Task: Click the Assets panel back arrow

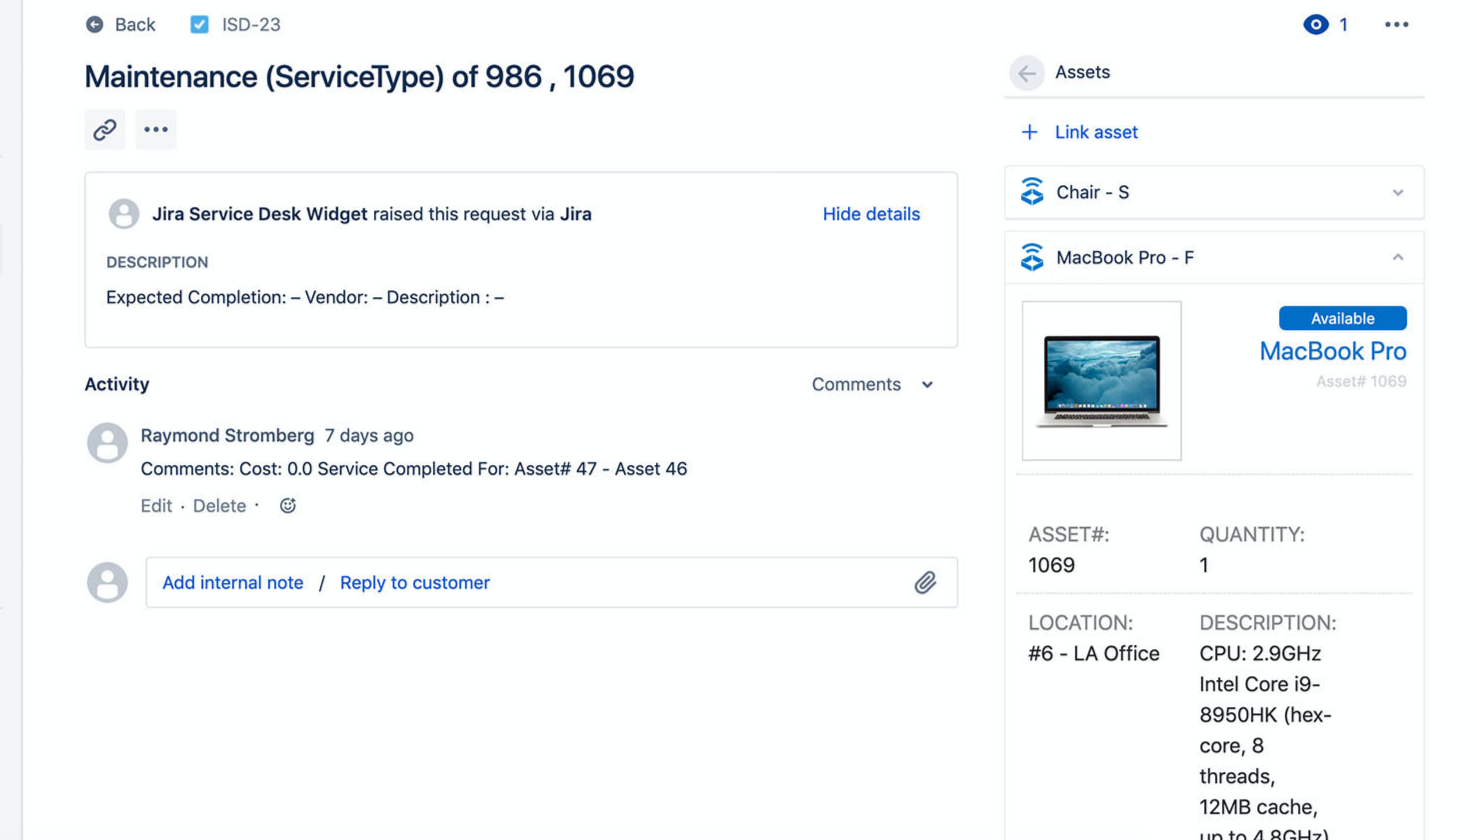Action: (1026, 73)
